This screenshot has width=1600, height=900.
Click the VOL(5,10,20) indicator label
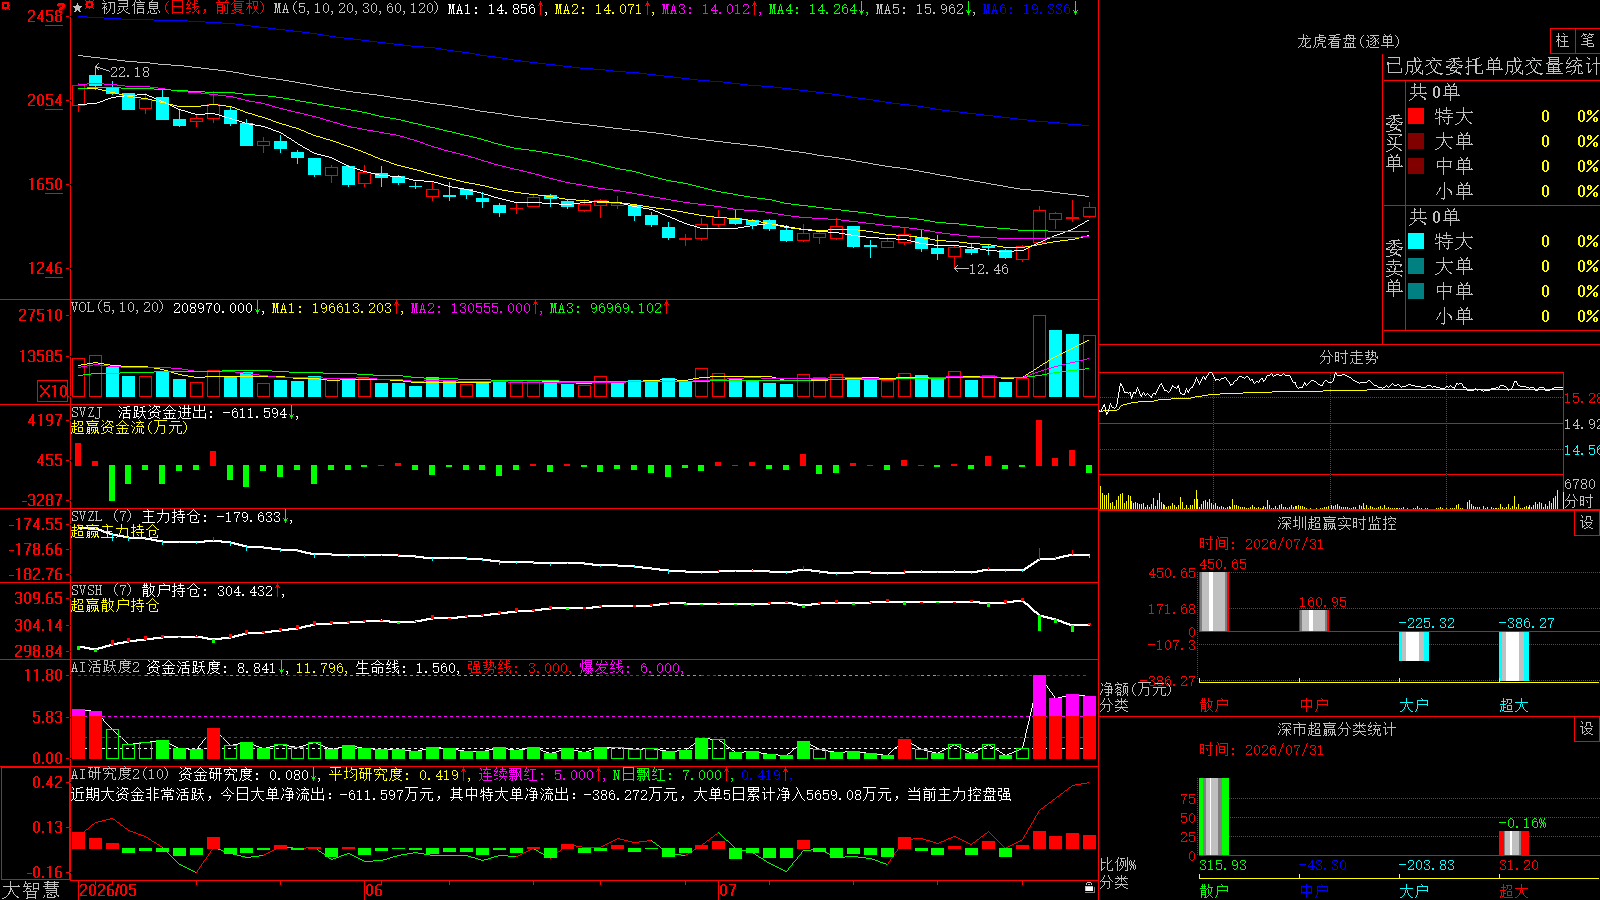click(x=118, y=308)
